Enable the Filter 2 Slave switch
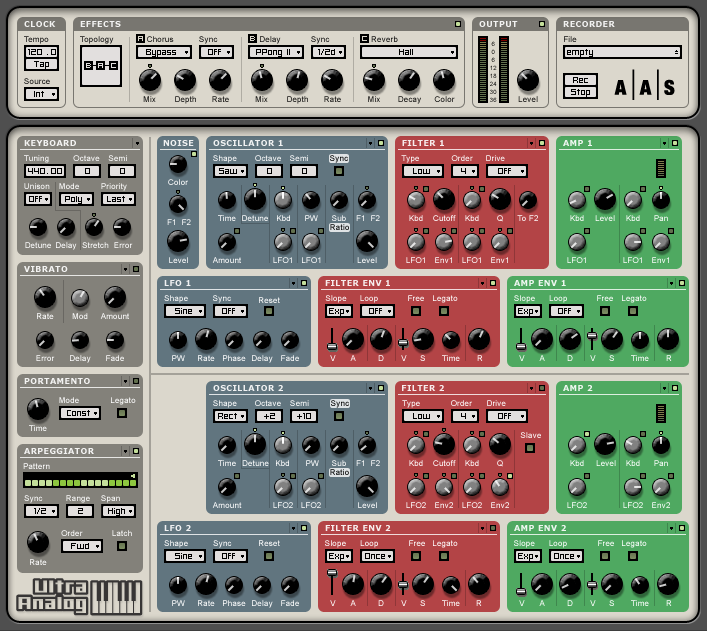The image size is (707, 631). pyautogui.click(x=529, y=448)
